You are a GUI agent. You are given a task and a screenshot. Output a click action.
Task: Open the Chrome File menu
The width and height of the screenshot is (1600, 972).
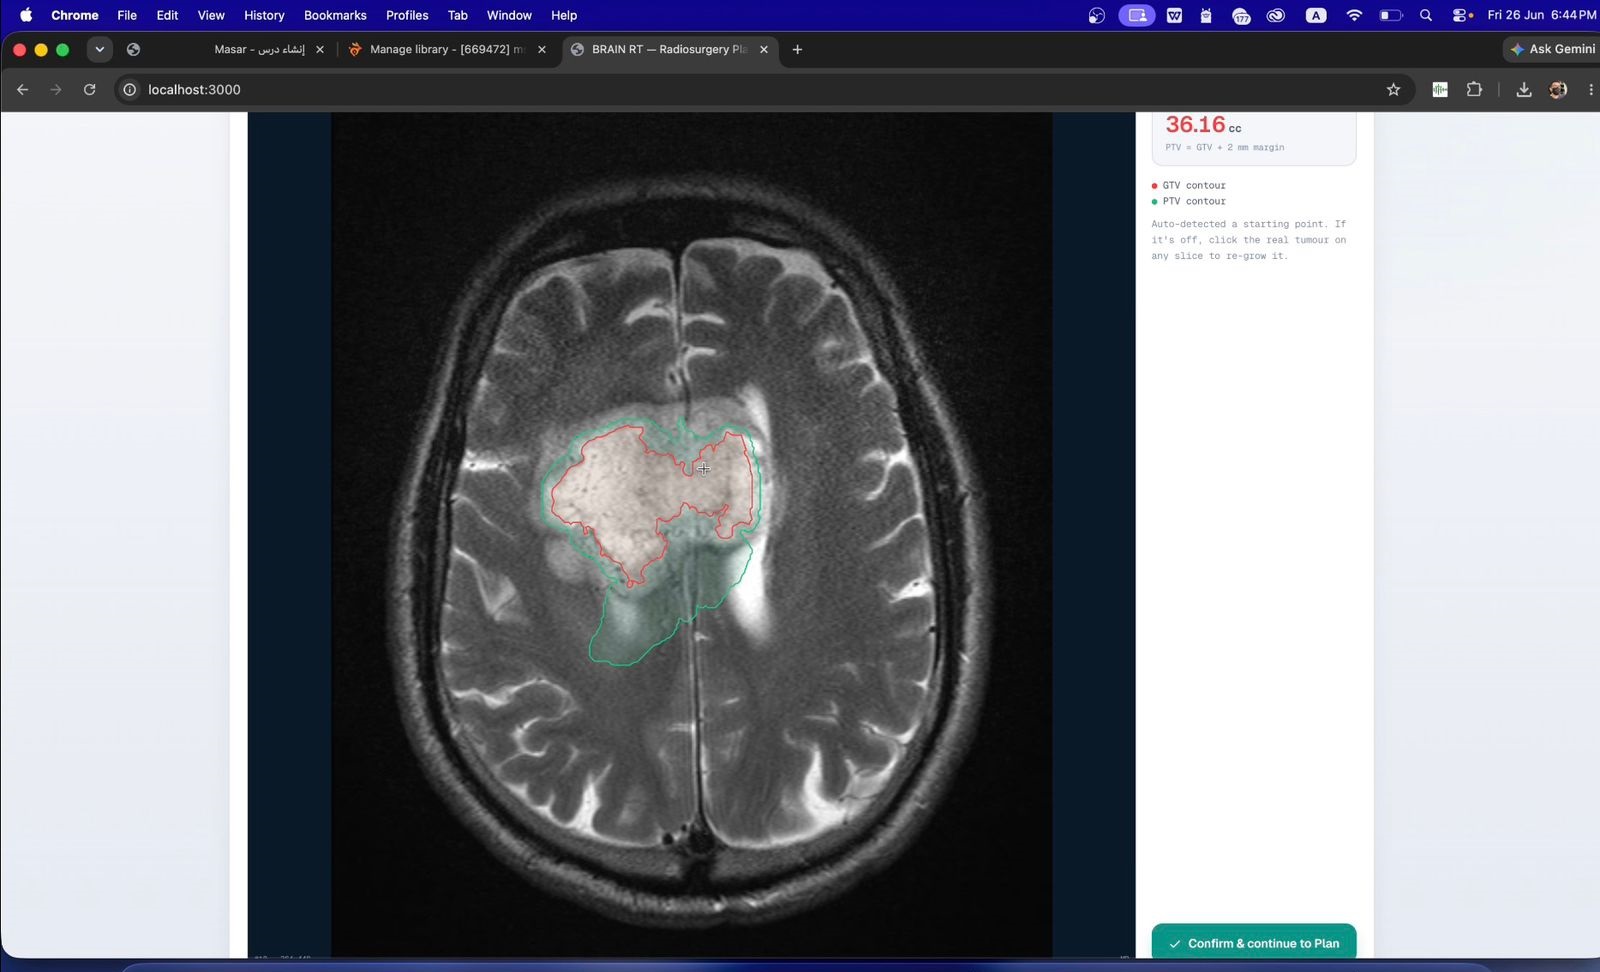127,15
